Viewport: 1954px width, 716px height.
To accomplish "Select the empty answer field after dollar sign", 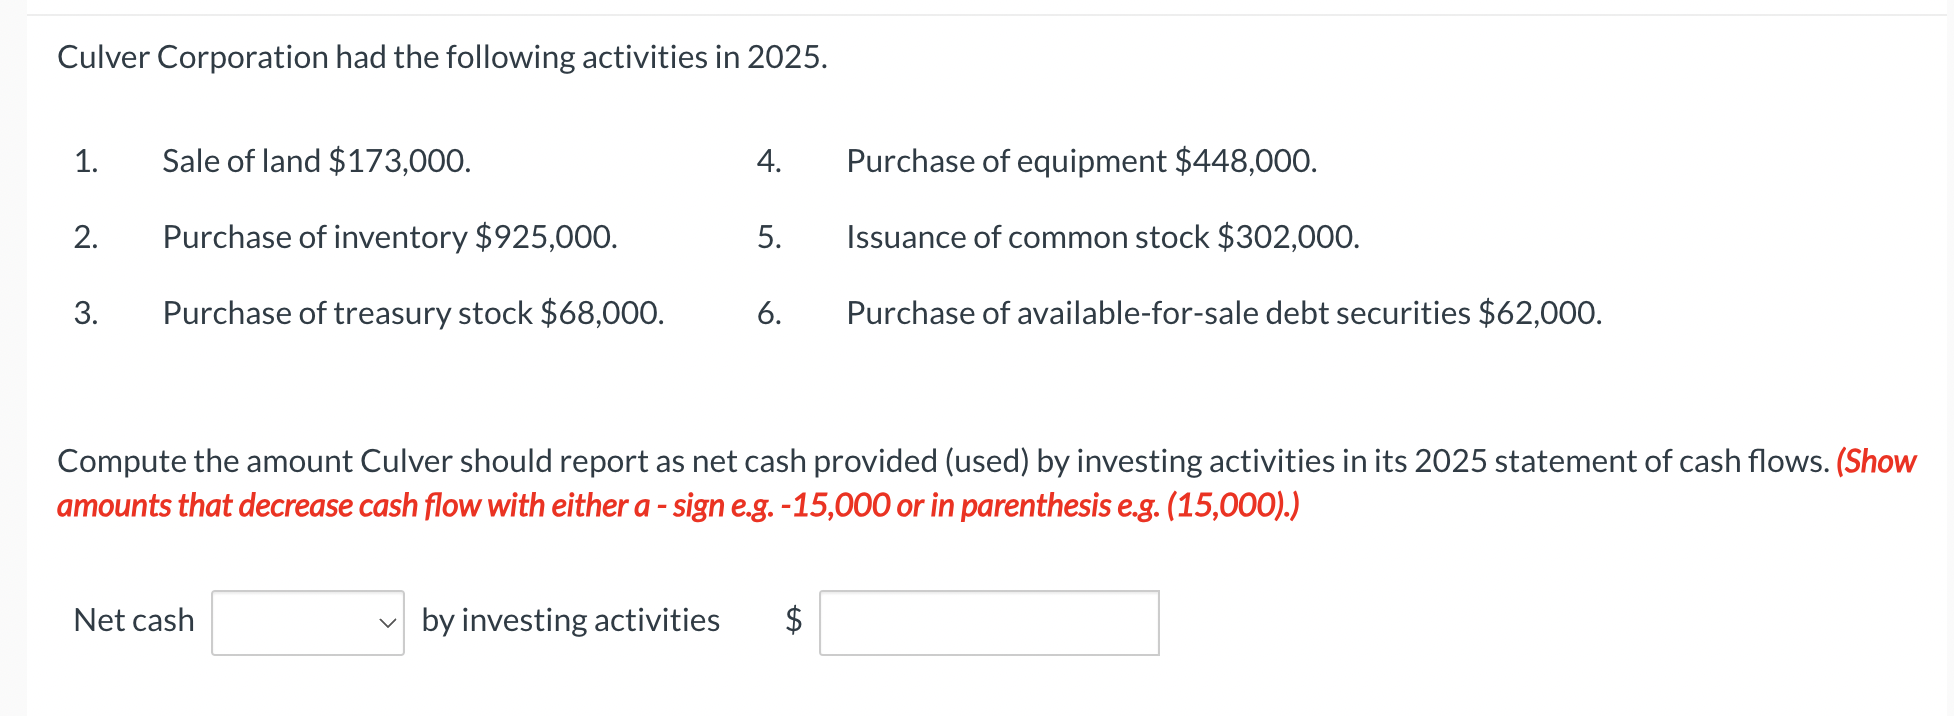I will tap(988, 623).
